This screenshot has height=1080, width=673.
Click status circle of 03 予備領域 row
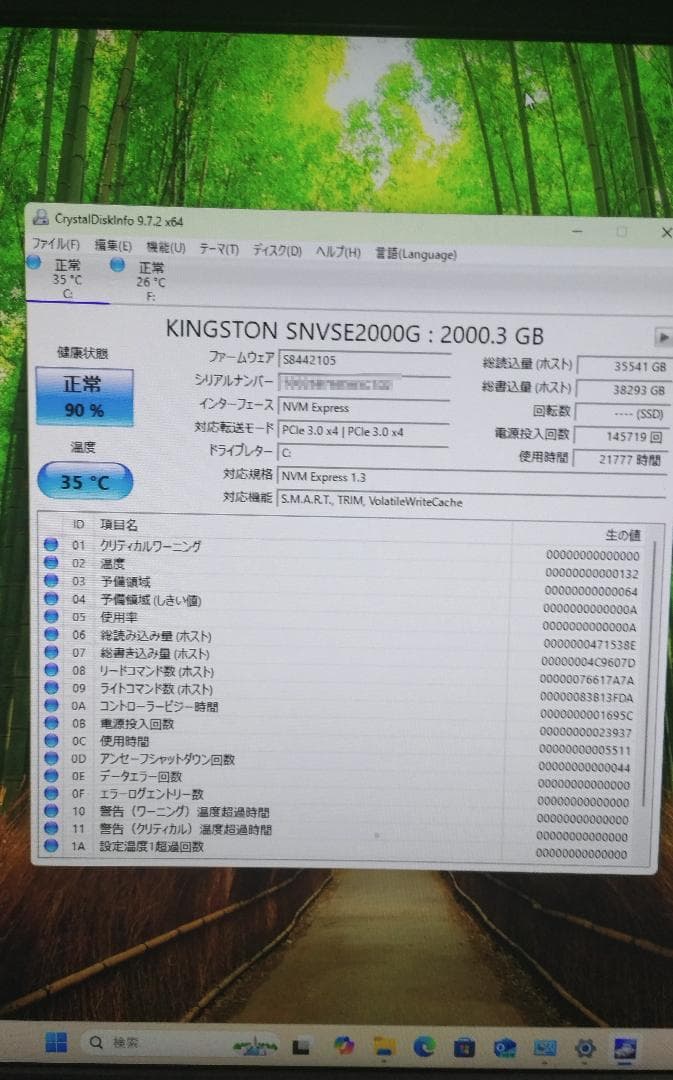point(50,580)
